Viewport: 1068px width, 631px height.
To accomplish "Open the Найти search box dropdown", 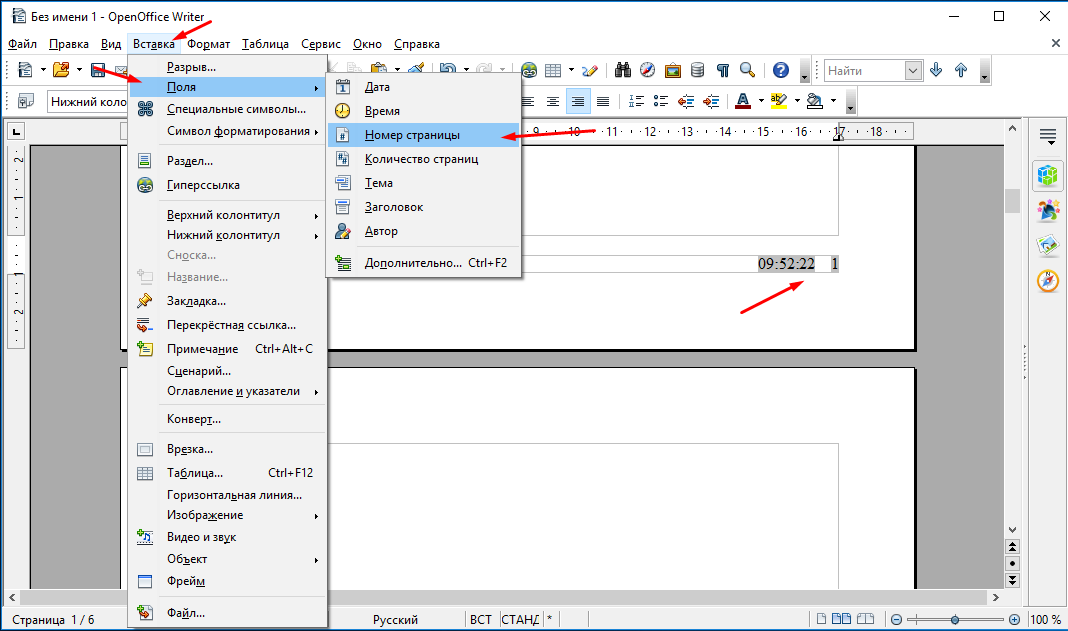I will click(913, 70).
